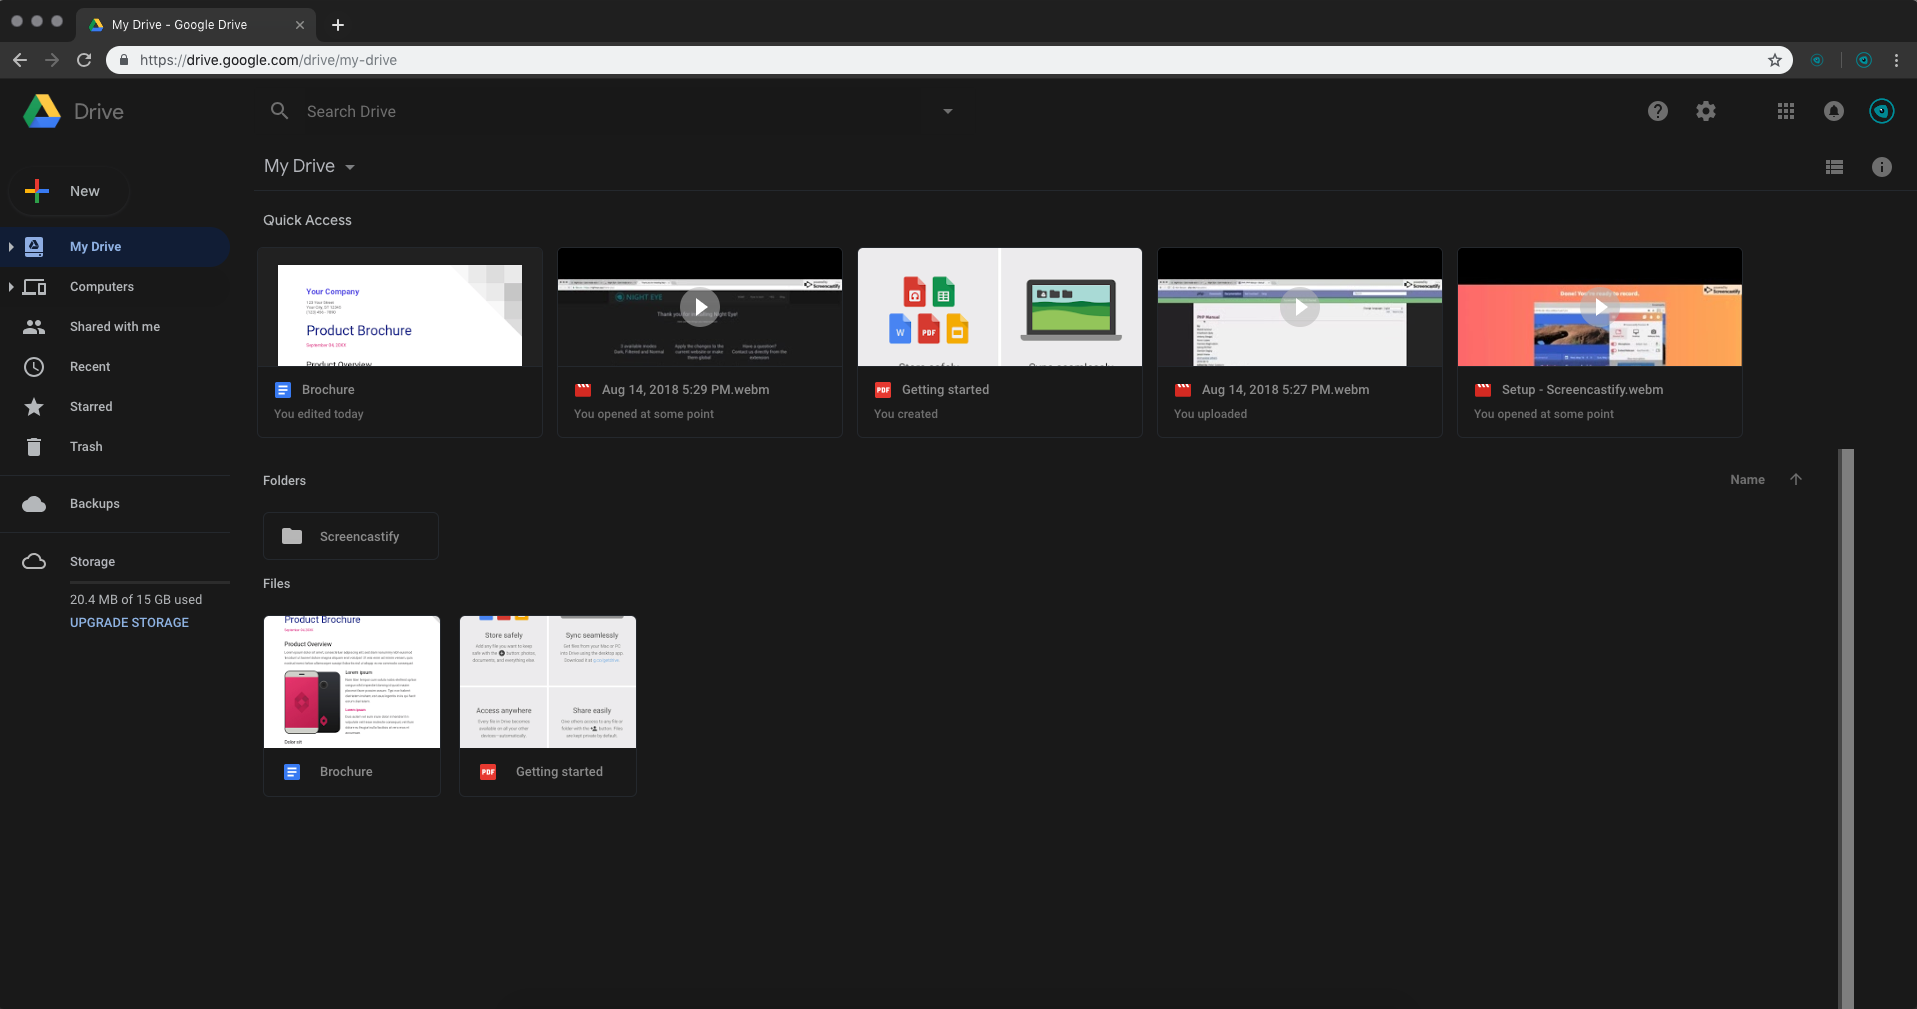Select the Getting started file thumbnail under Files
The height and width of the screenshot is (1009, 1917).
coord(548,682)
